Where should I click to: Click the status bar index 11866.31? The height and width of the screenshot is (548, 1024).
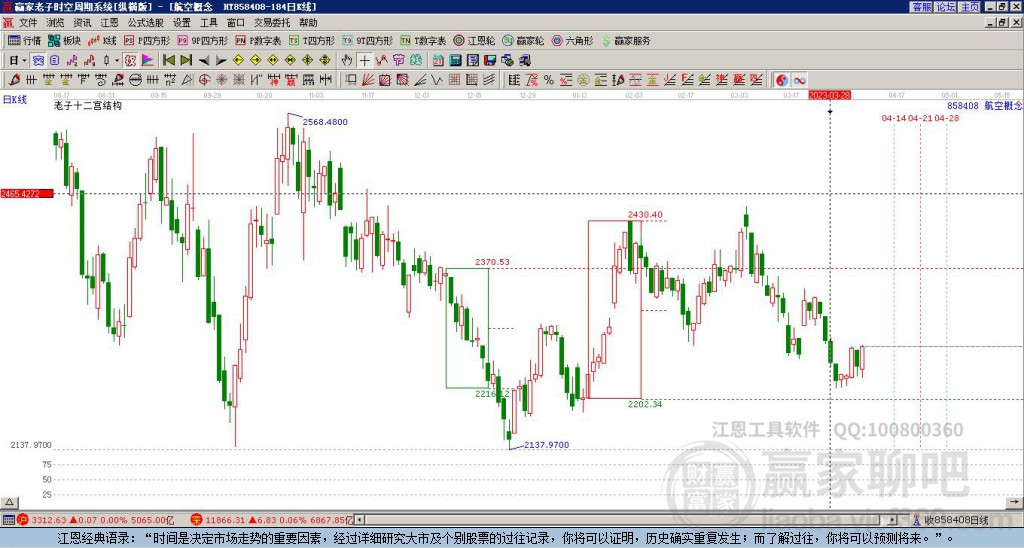click(x=225, y=520)
